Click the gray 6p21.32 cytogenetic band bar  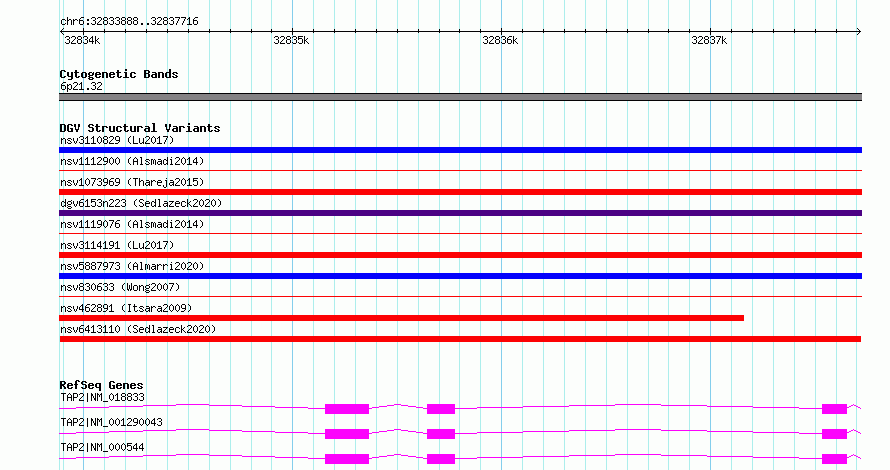(x=460, y=97)
